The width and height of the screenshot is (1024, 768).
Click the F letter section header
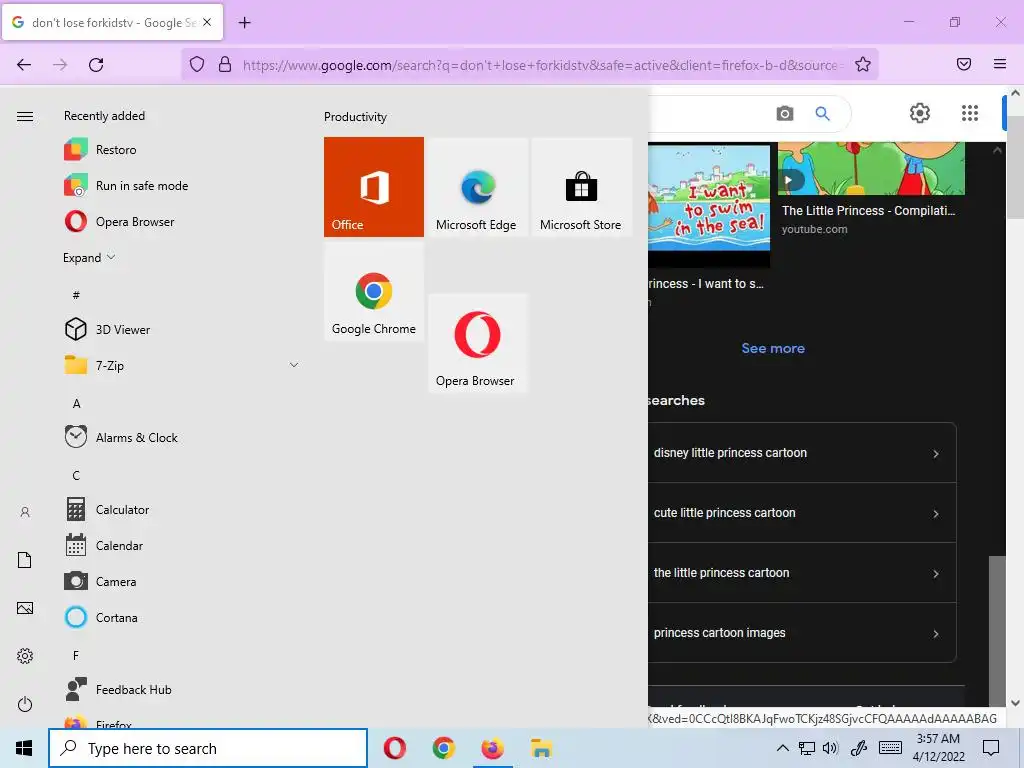pos(76,655)
